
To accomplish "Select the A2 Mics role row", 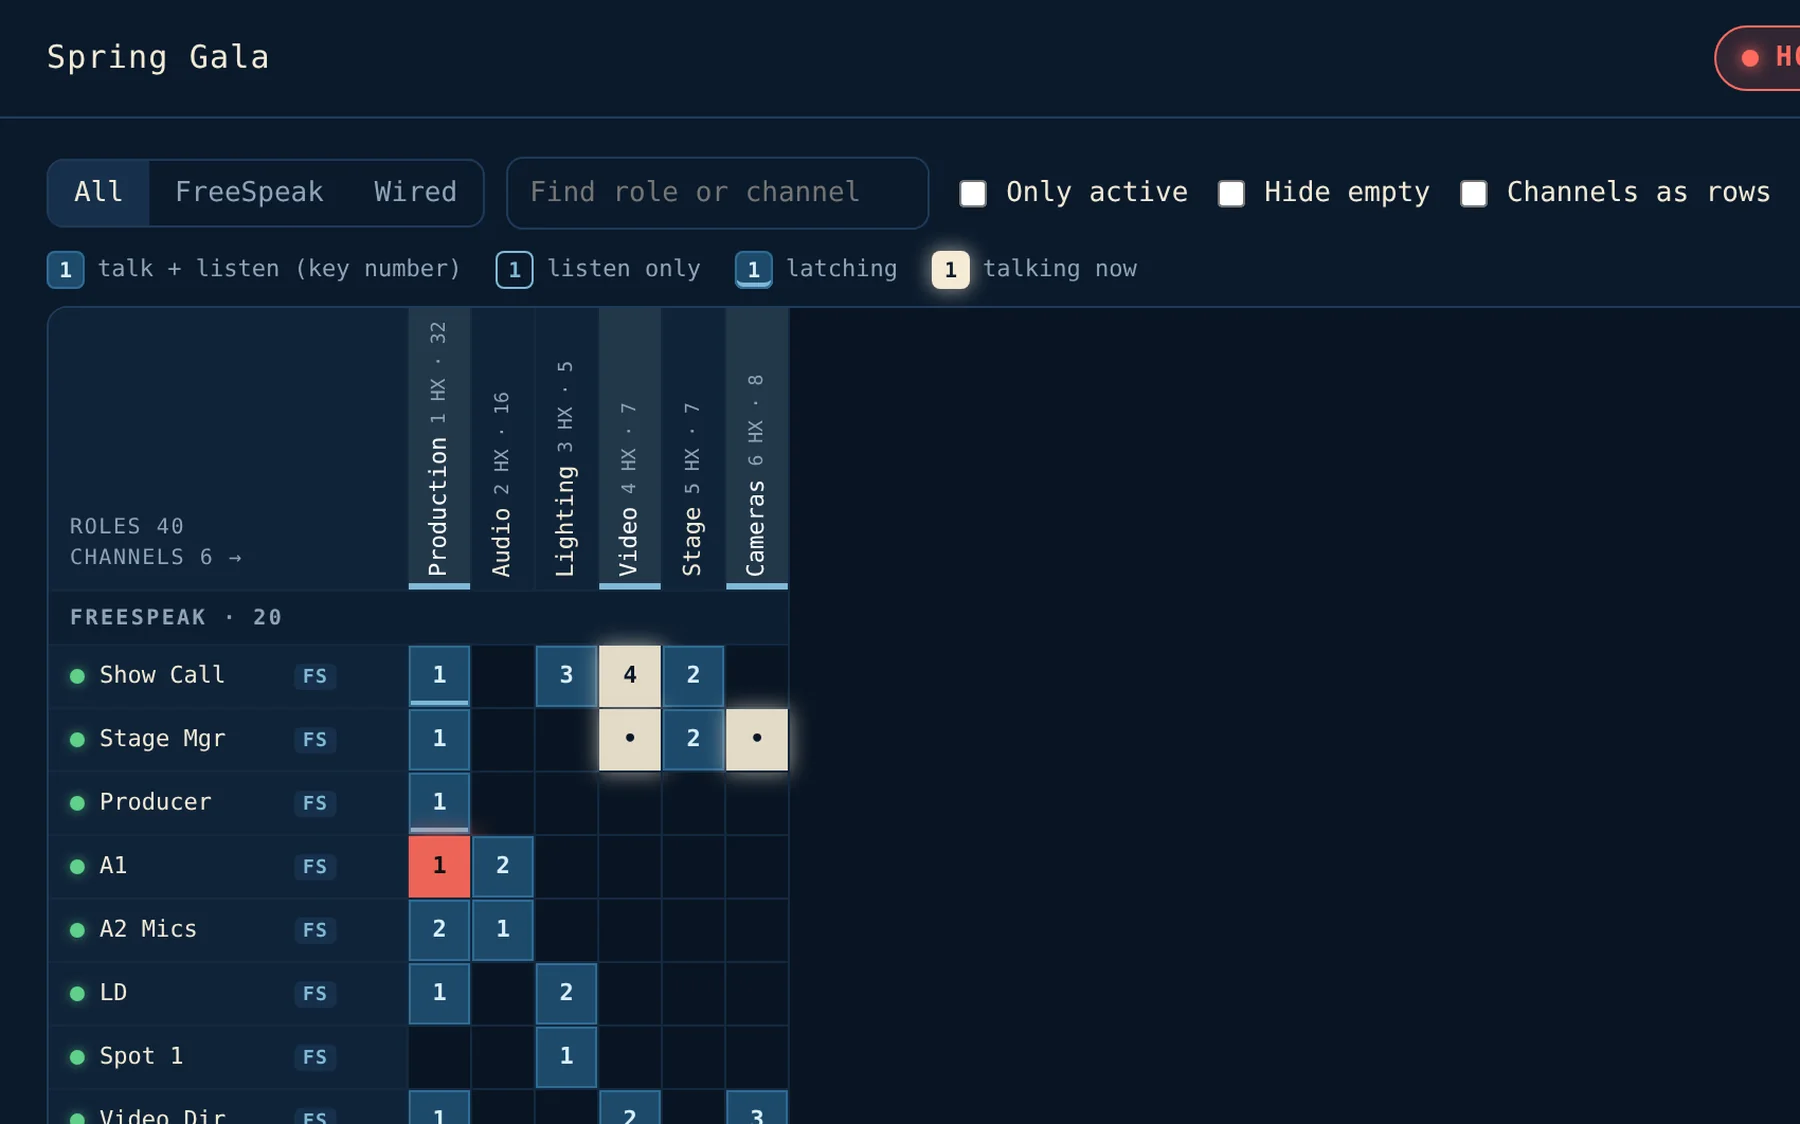I will click(x=228, y=929).
